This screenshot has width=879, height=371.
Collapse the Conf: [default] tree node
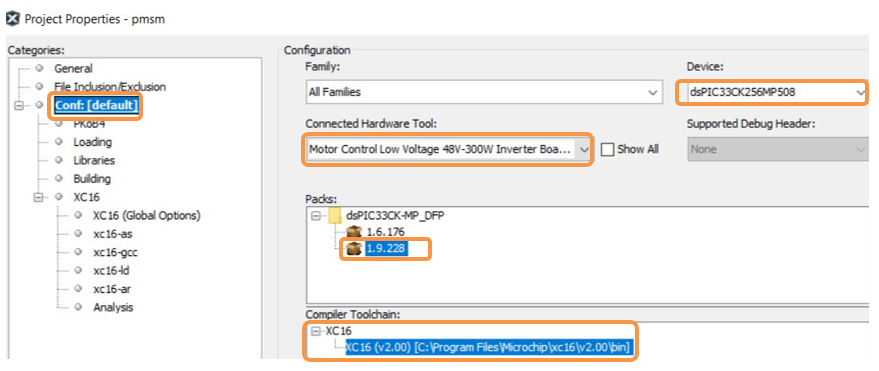tap(20, 105)
